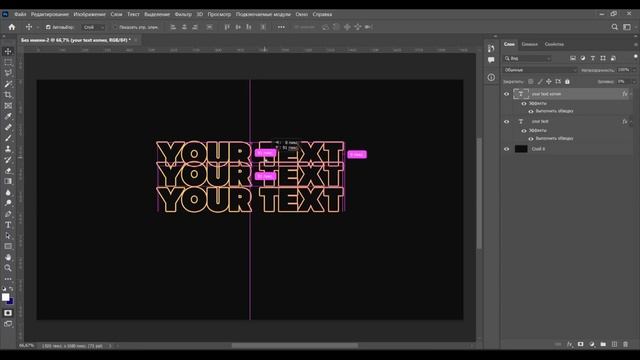Screen dimensions: 640x360
Task: Go to Home screen icon
Action: click(x=11, y=27)
